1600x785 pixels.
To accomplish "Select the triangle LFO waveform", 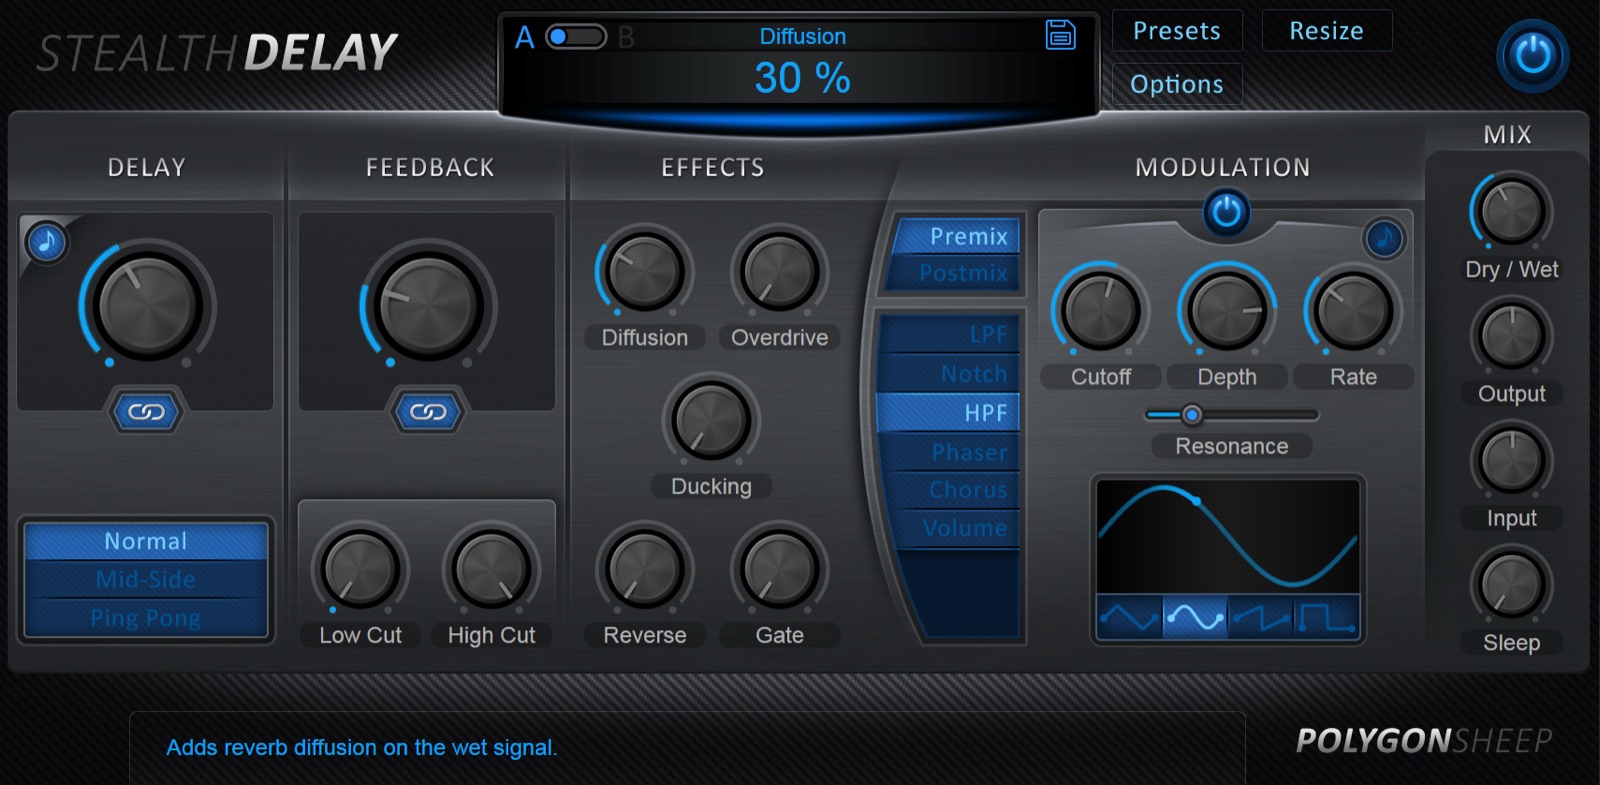I will [1129, 618].
